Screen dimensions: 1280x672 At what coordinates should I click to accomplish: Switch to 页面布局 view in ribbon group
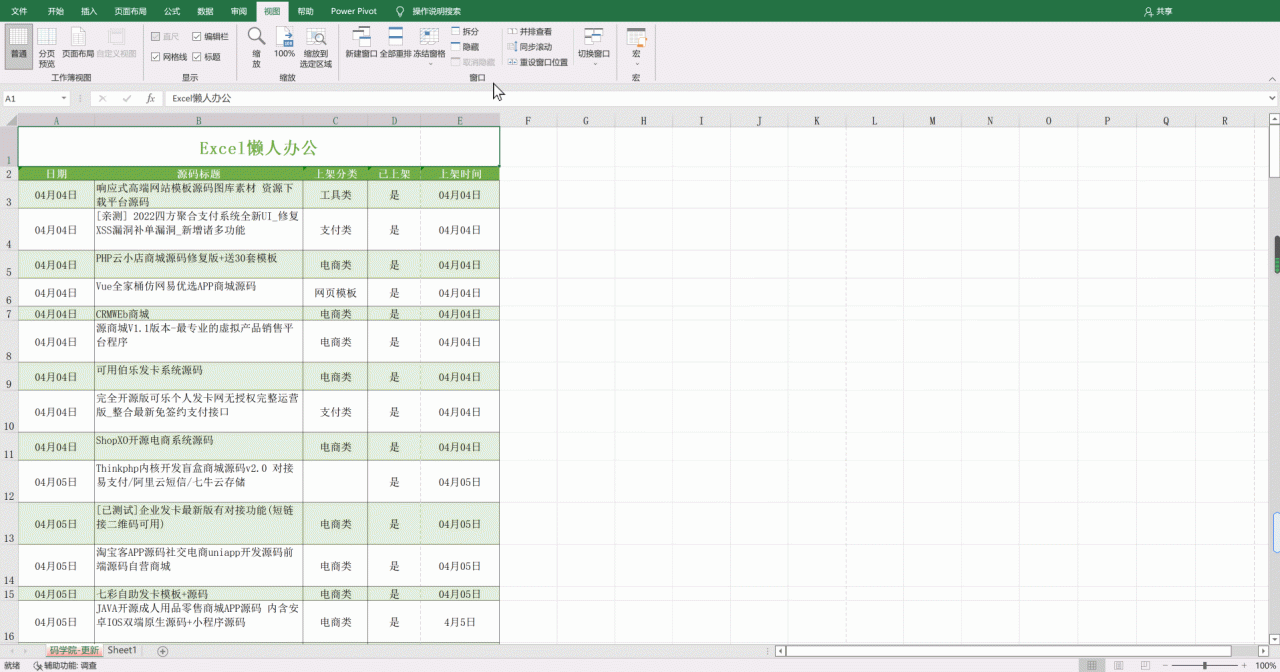(78, 40)
